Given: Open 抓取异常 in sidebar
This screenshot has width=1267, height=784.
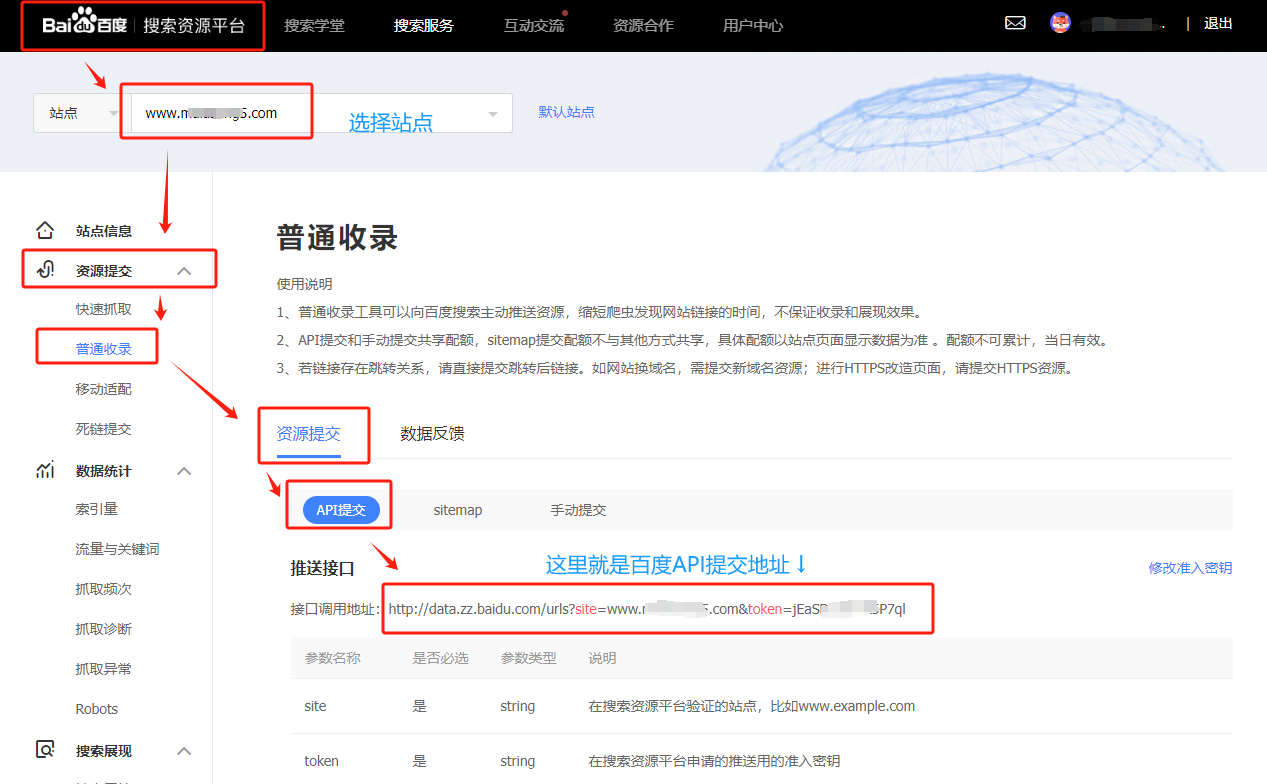Looking at the screenshot, I should pos(104,669).
